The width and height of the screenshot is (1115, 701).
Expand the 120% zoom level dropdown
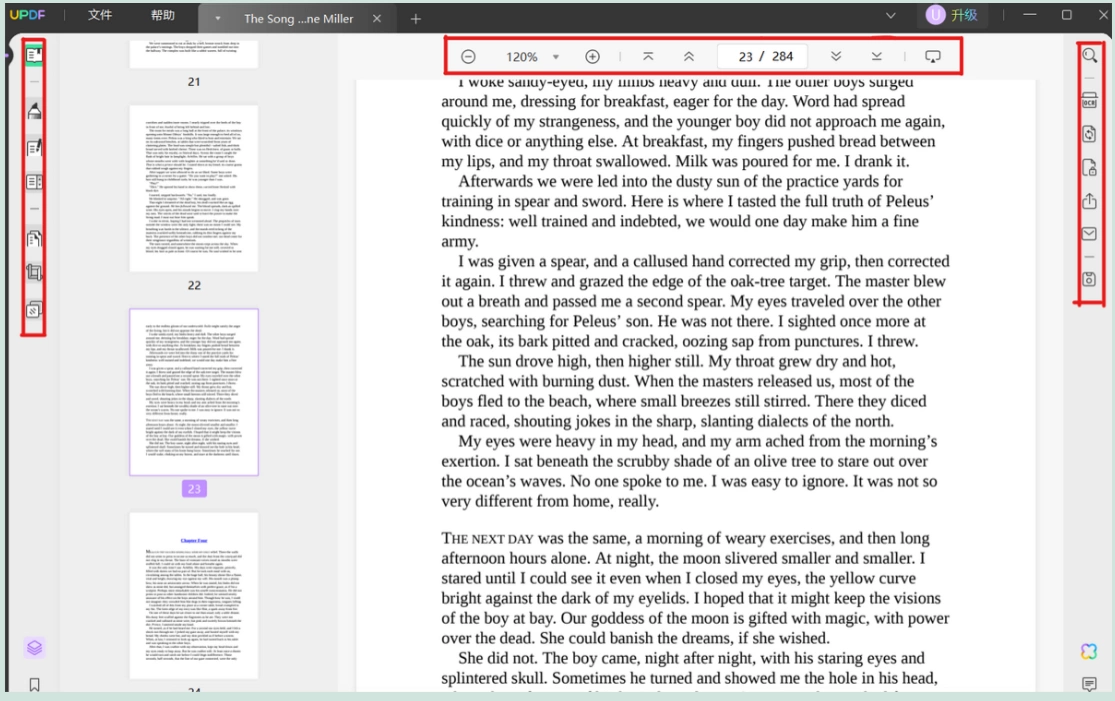pyautogui.click(x=555, y=57)
